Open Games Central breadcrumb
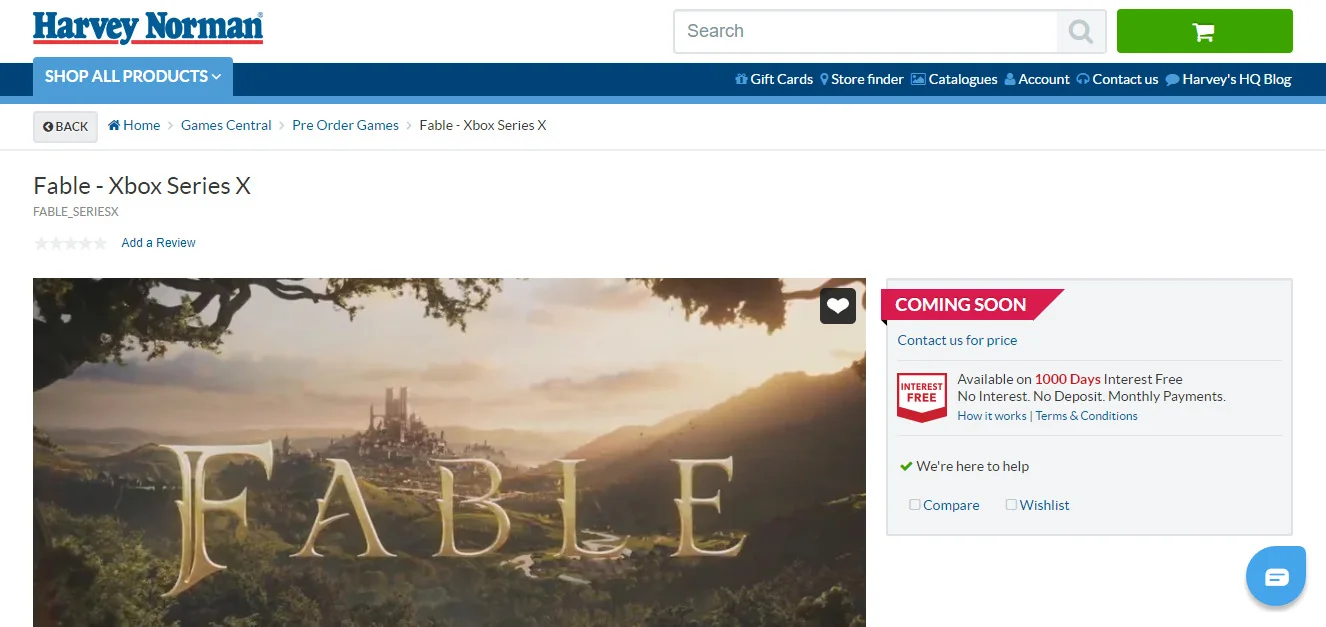The width and height of the screenshot is (1326, 627). pyautogui.click(x=226, y=125)
